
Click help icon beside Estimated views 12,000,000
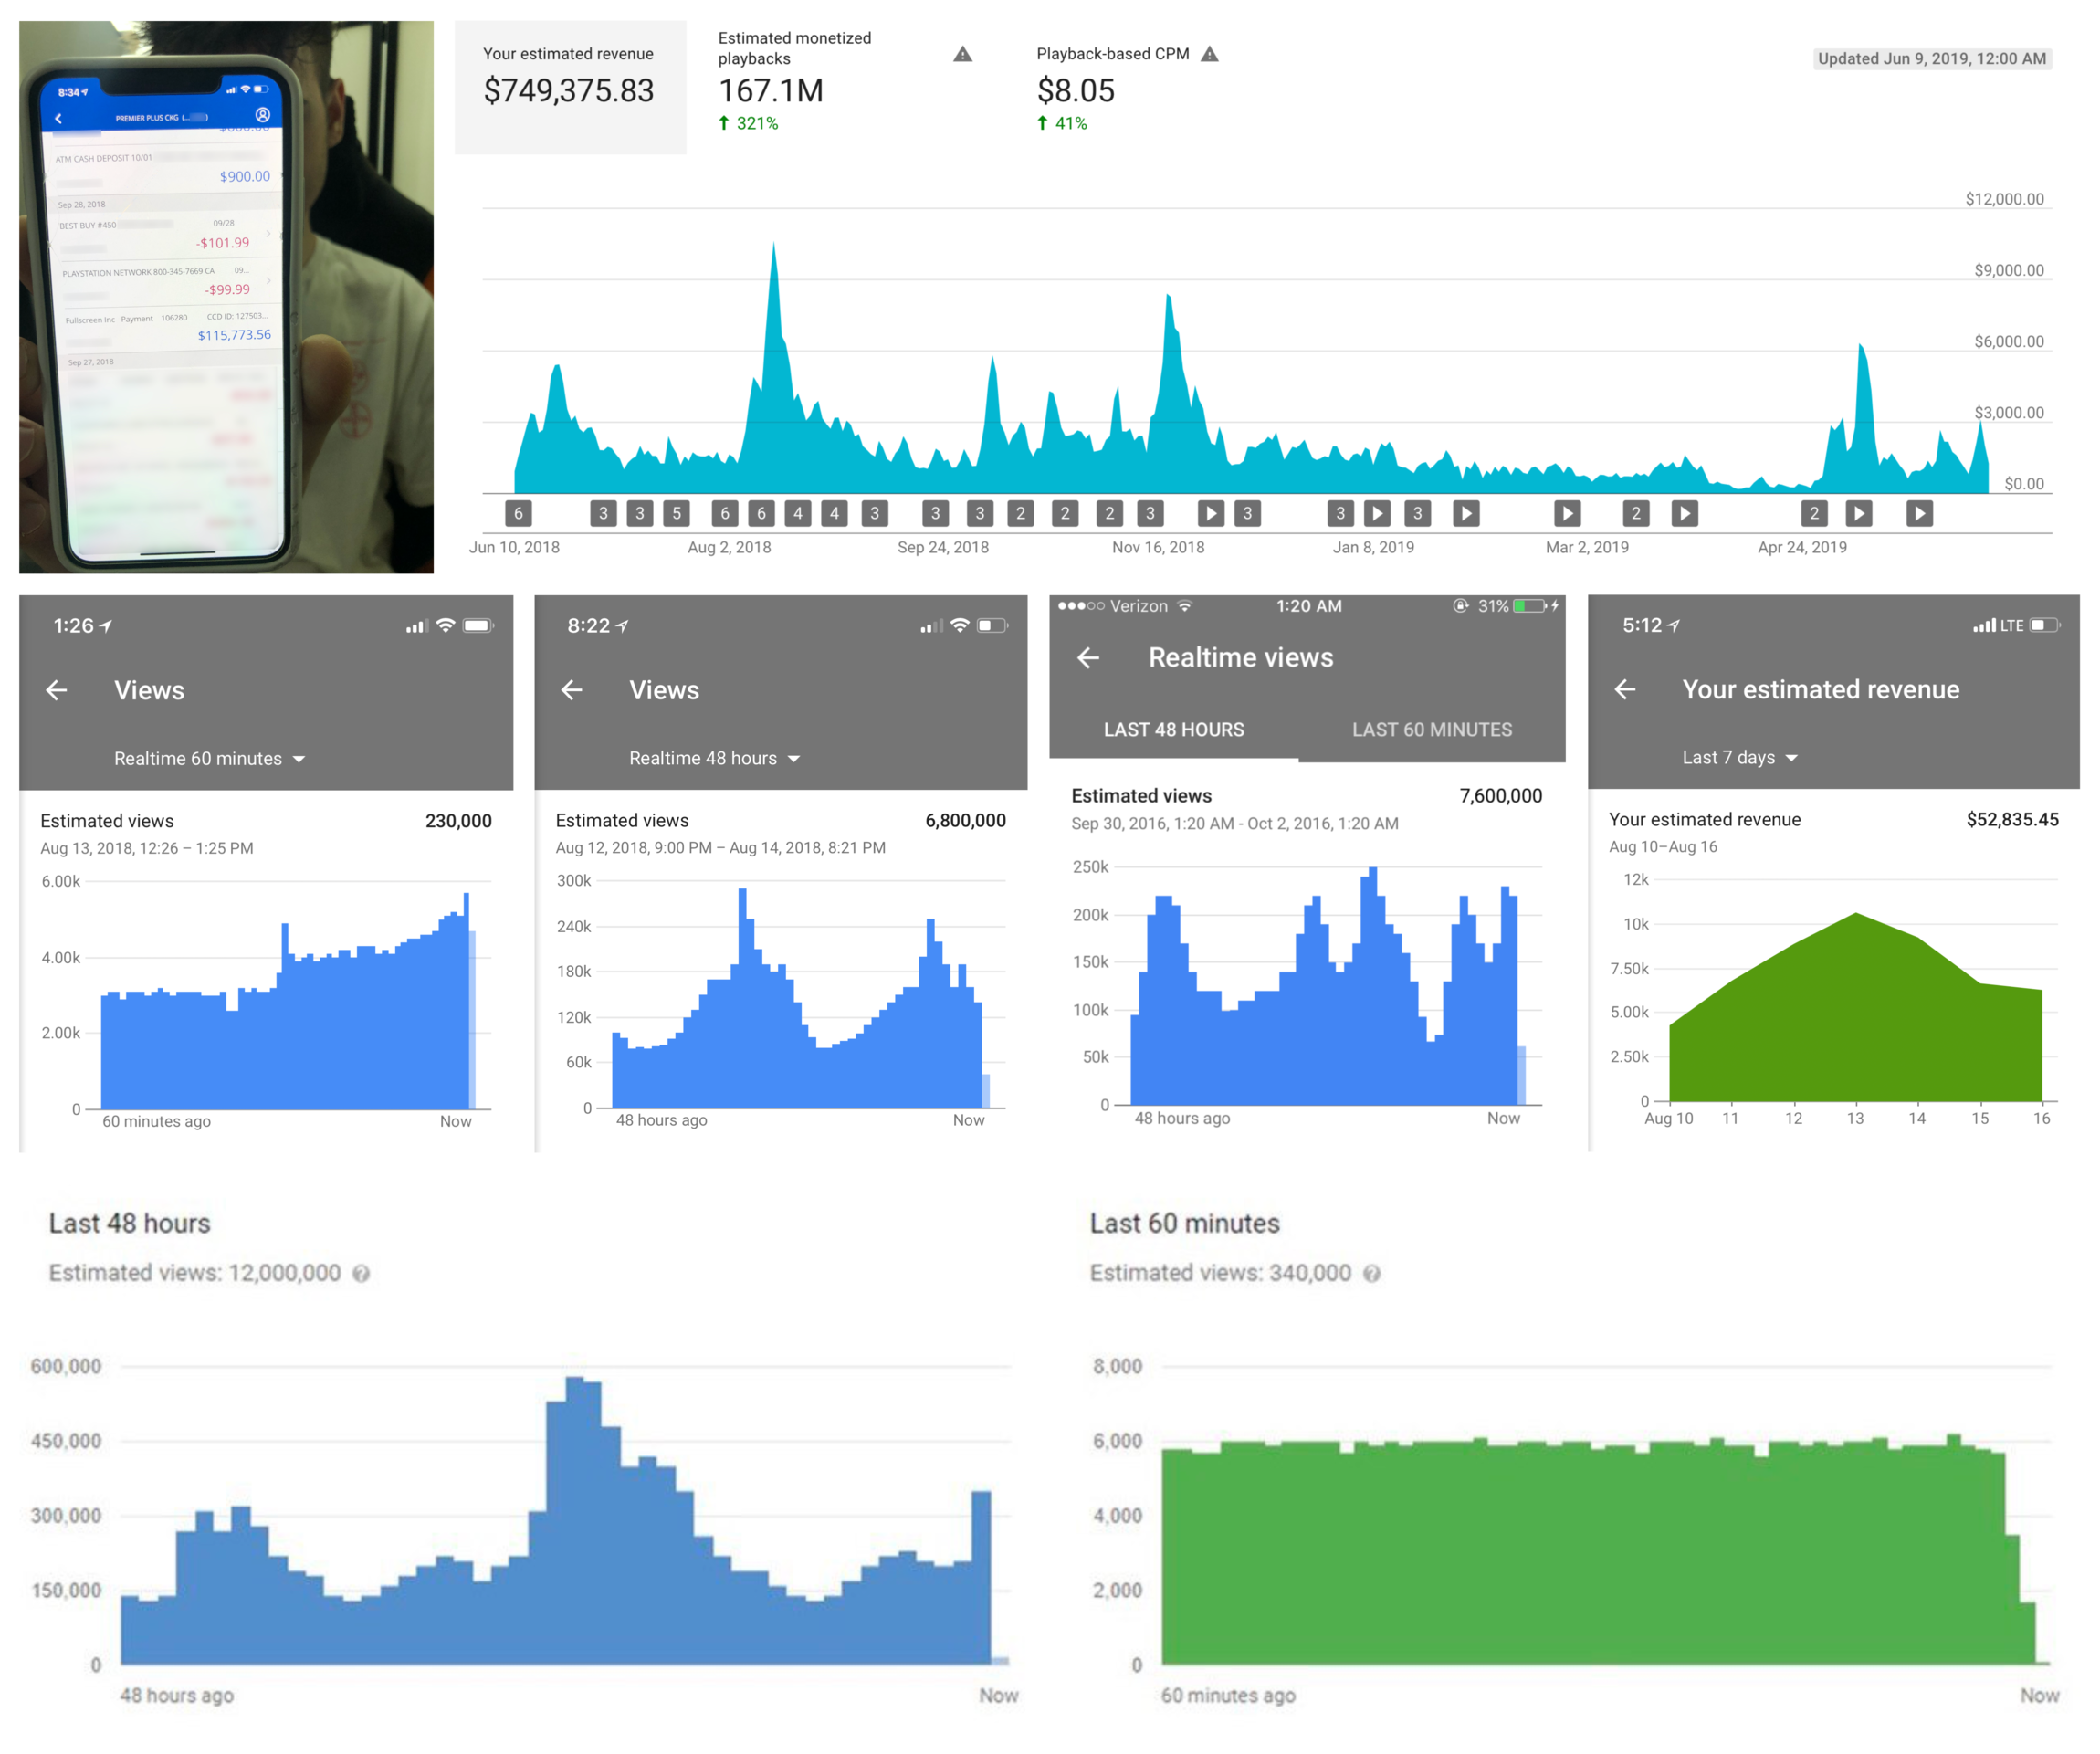click(x=361, y=1273)
